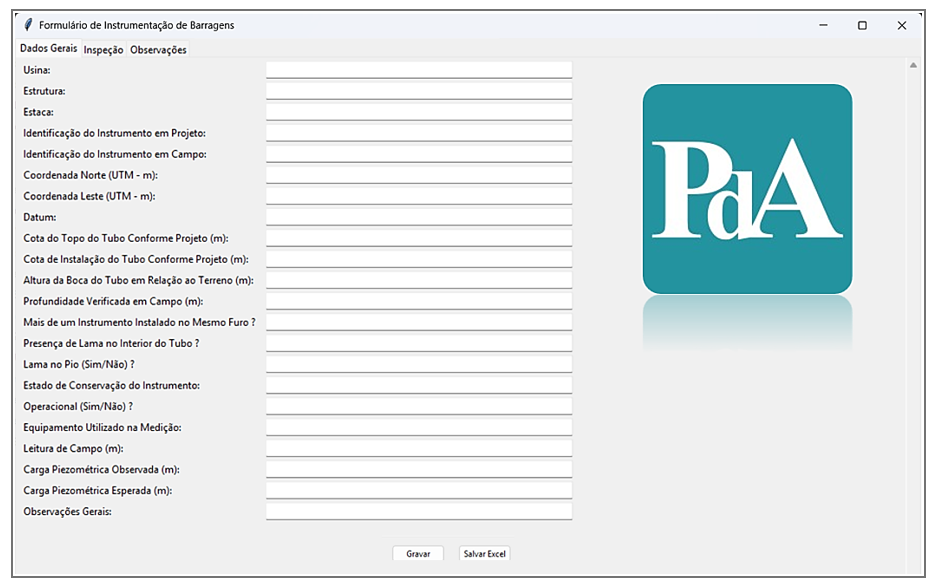Click the Lama no Pio input field
Image resolution: width=942 pixels, height=584 pixels.
pos(419,364)
